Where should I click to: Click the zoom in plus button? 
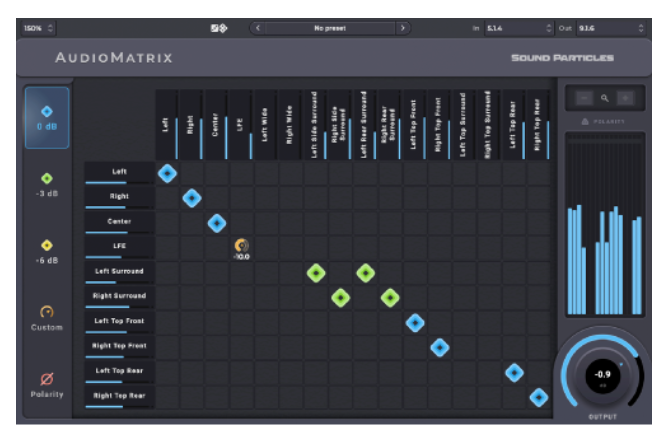pos(625,99)
